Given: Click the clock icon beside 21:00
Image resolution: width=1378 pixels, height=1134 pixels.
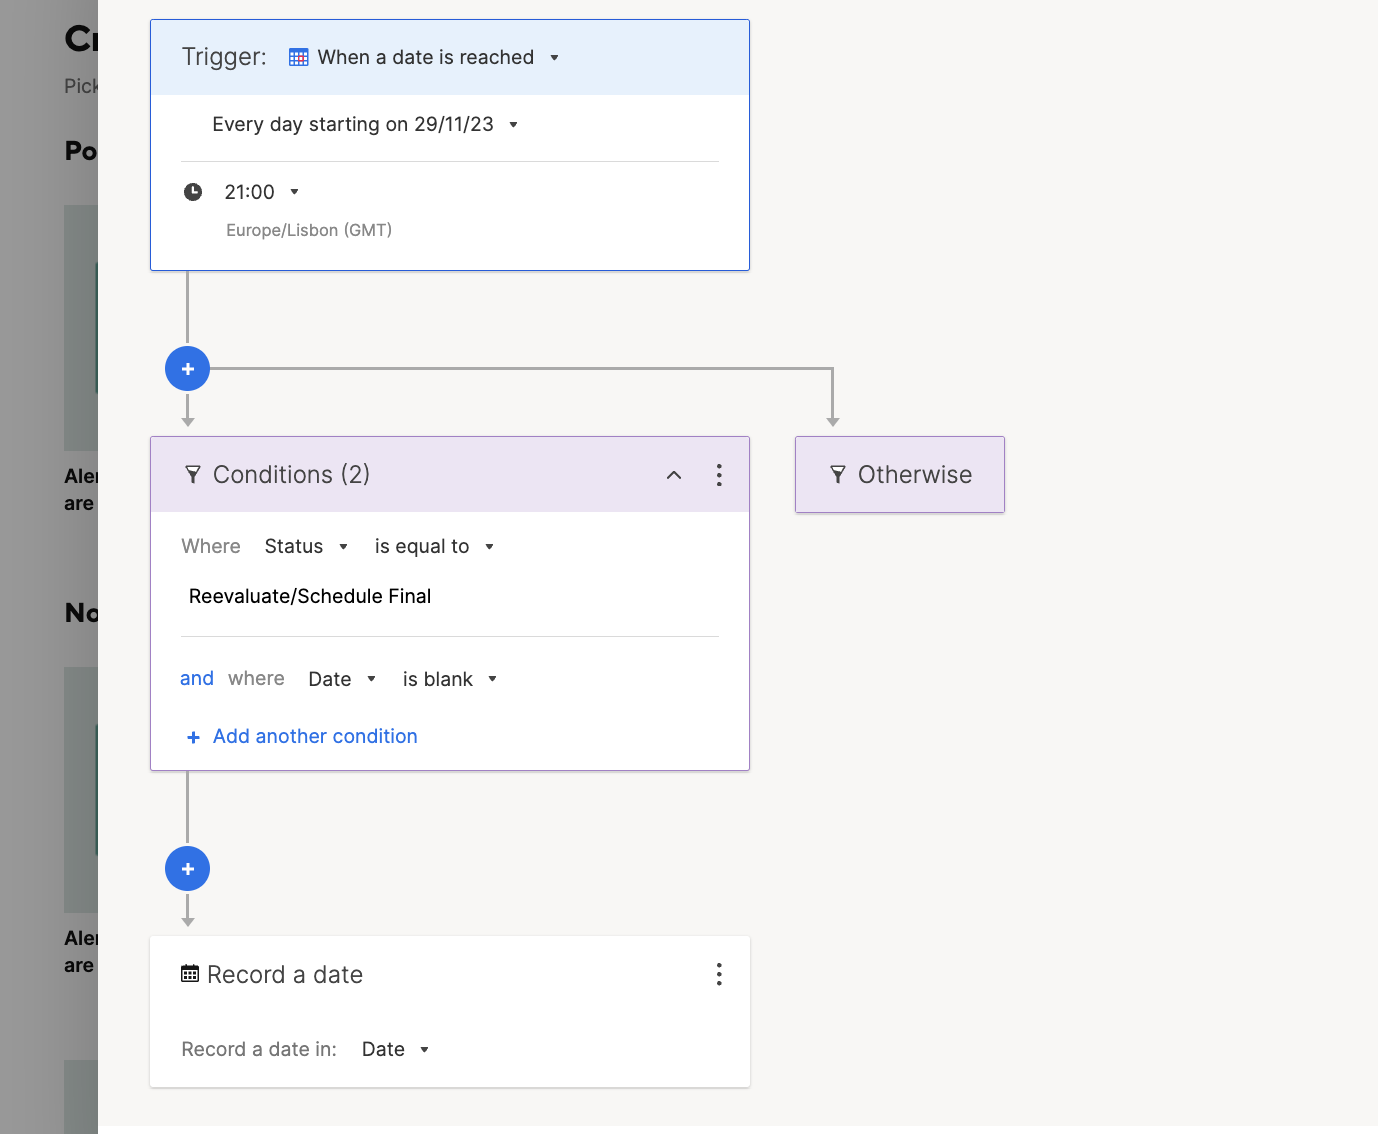Looking at the screenshot, I should (x=193, y=192).
